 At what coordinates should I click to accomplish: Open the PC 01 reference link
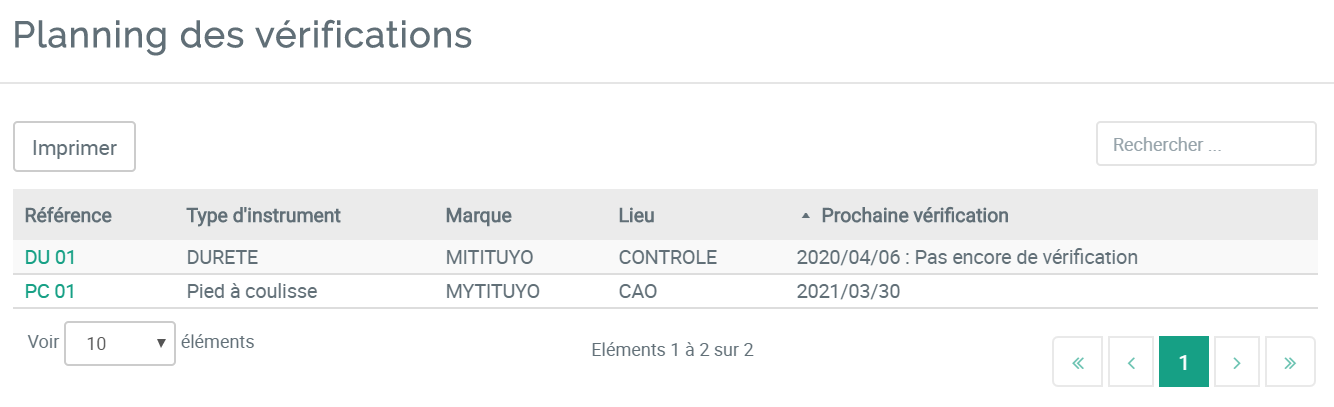point(50,291)
